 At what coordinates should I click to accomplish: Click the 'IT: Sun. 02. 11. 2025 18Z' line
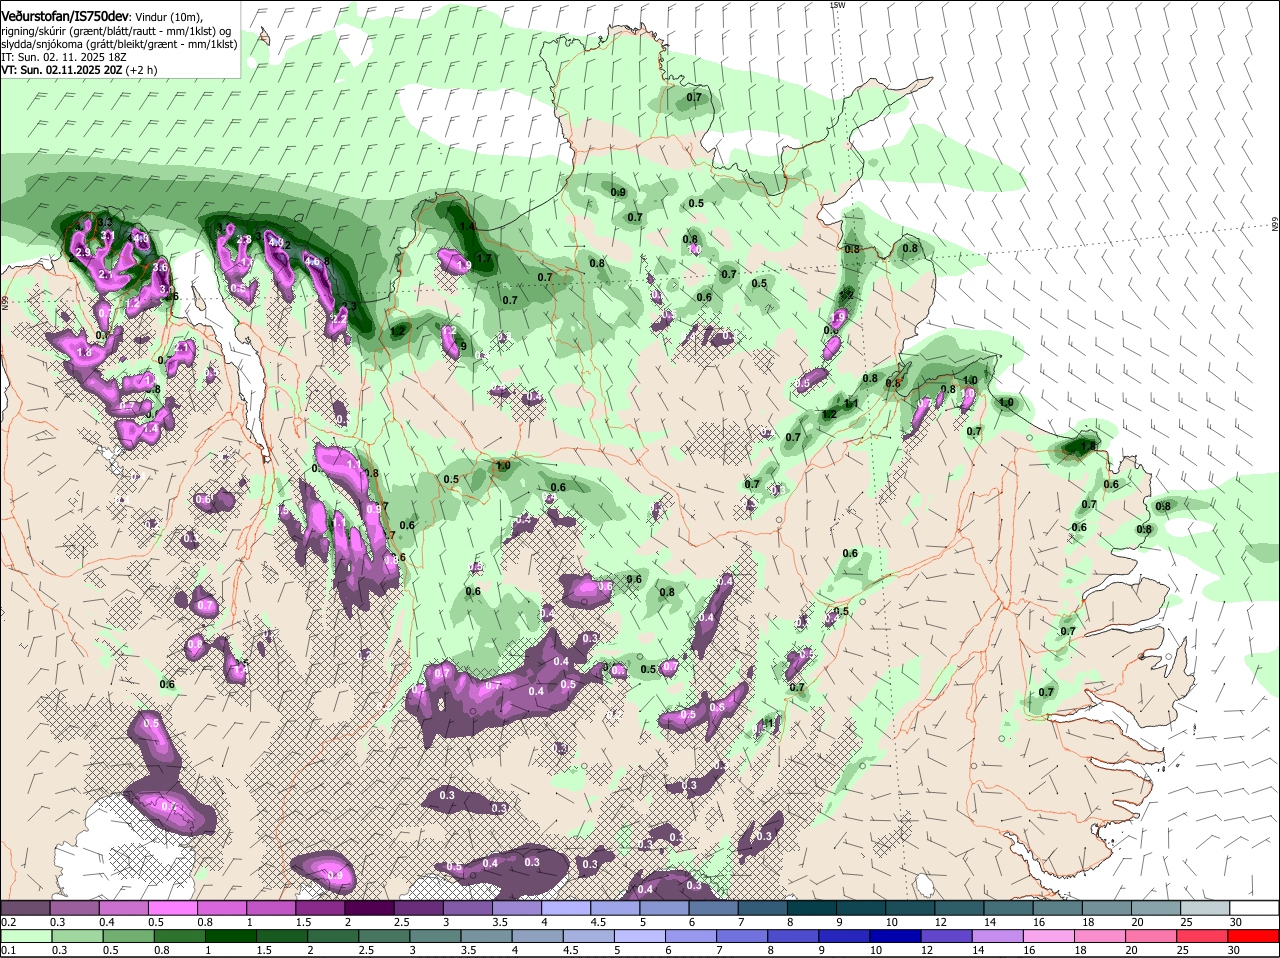(x=63, y=57)
